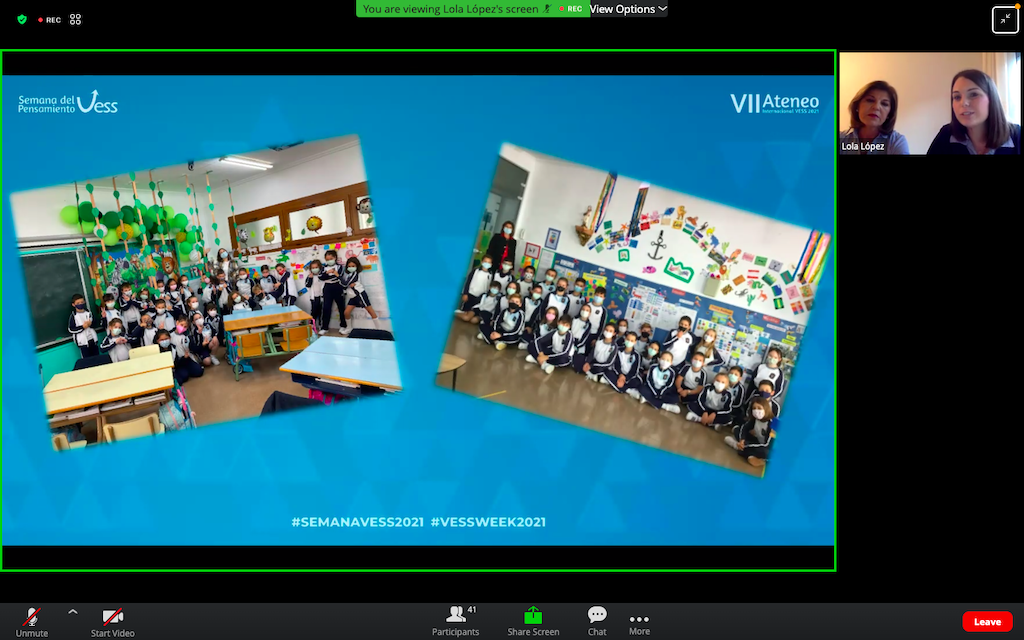Exit full screen with the collapse arrows icon
1024x640 pixels.
pos(1005,20)
